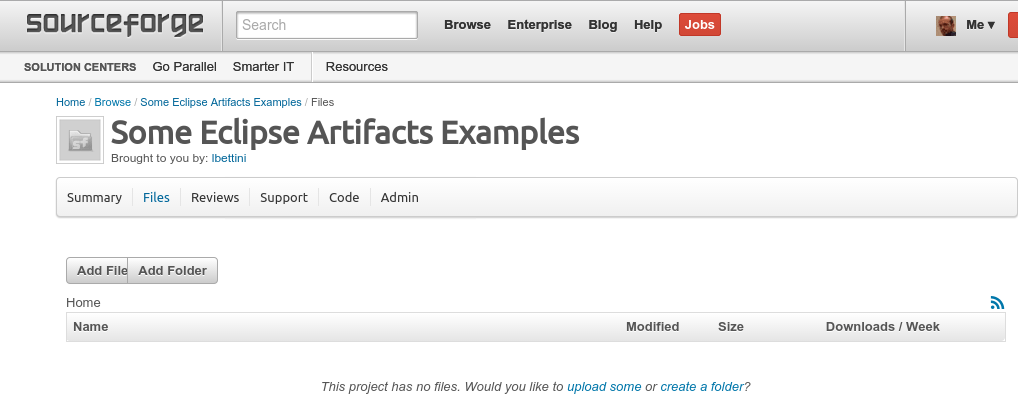This screenshot has height=410, width=1018.
Task: Go to the Blog page
Action: (x=602, y=25)
